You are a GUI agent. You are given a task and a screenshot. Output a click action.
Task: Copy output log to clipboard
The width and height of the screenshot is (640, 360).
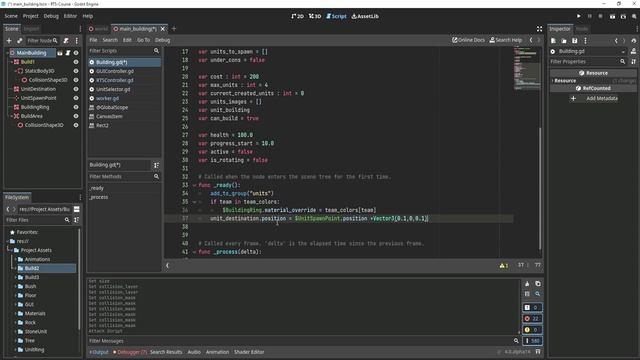click(x=538, y=284)
